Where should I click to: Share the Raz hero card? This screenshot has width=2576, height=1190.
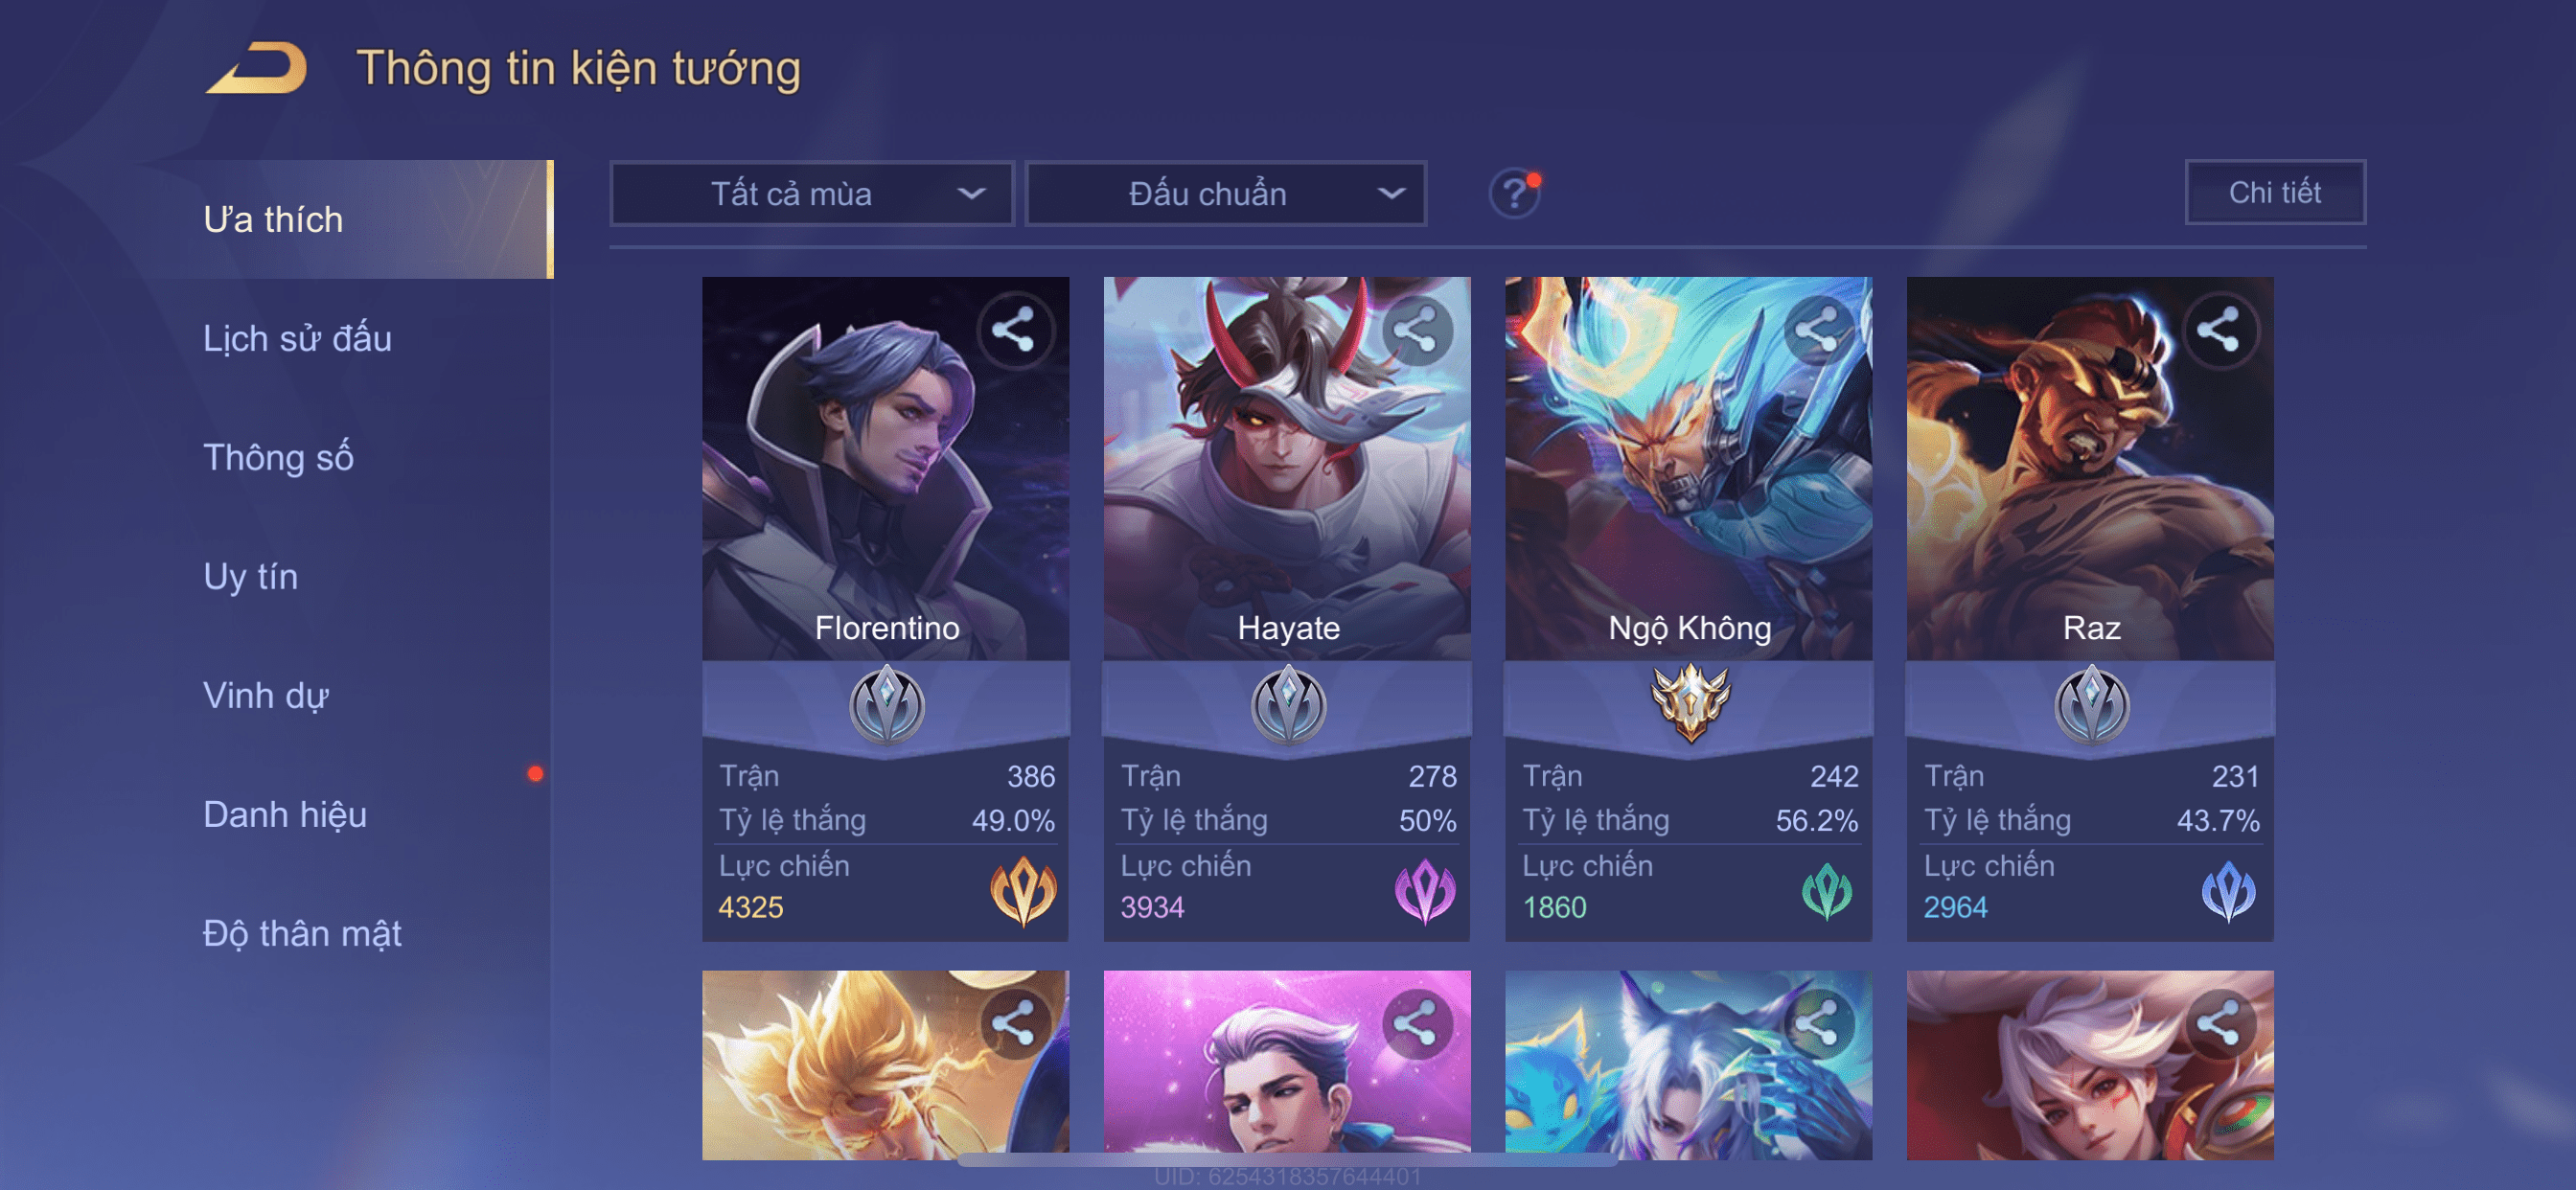2219,330
